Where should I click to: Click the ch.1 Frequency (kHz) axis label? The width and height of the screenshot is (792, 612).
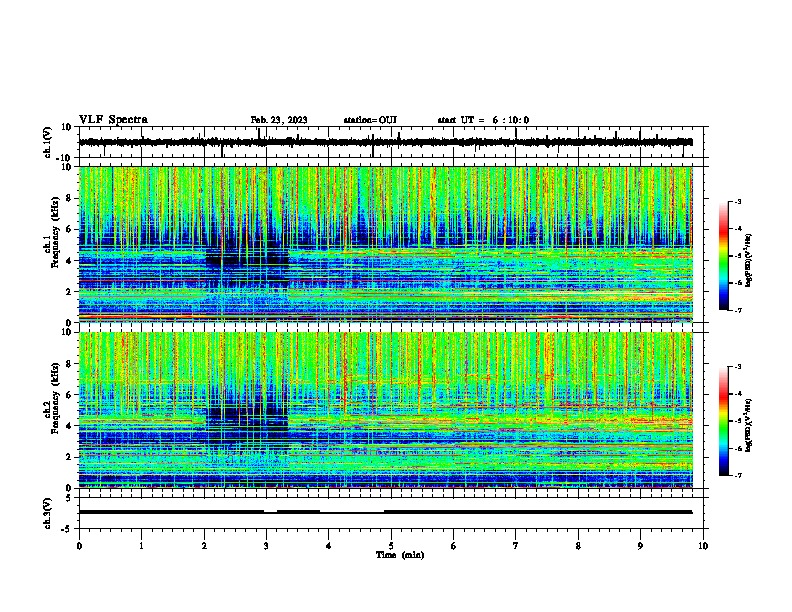coord(52,232)
